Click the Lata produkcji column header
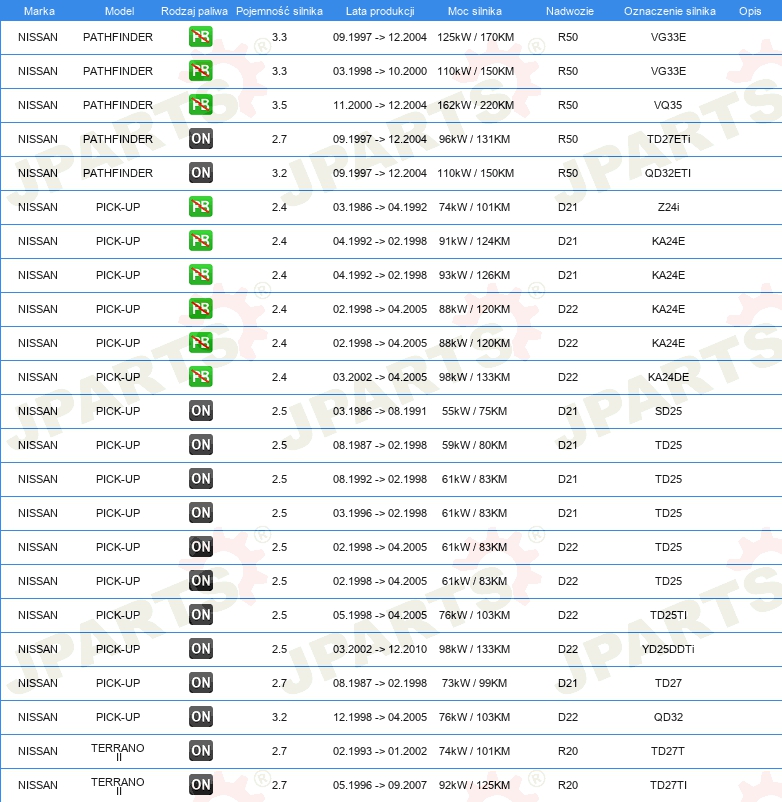The height and width of the screenshot is (802, 782). pos(380,11)
